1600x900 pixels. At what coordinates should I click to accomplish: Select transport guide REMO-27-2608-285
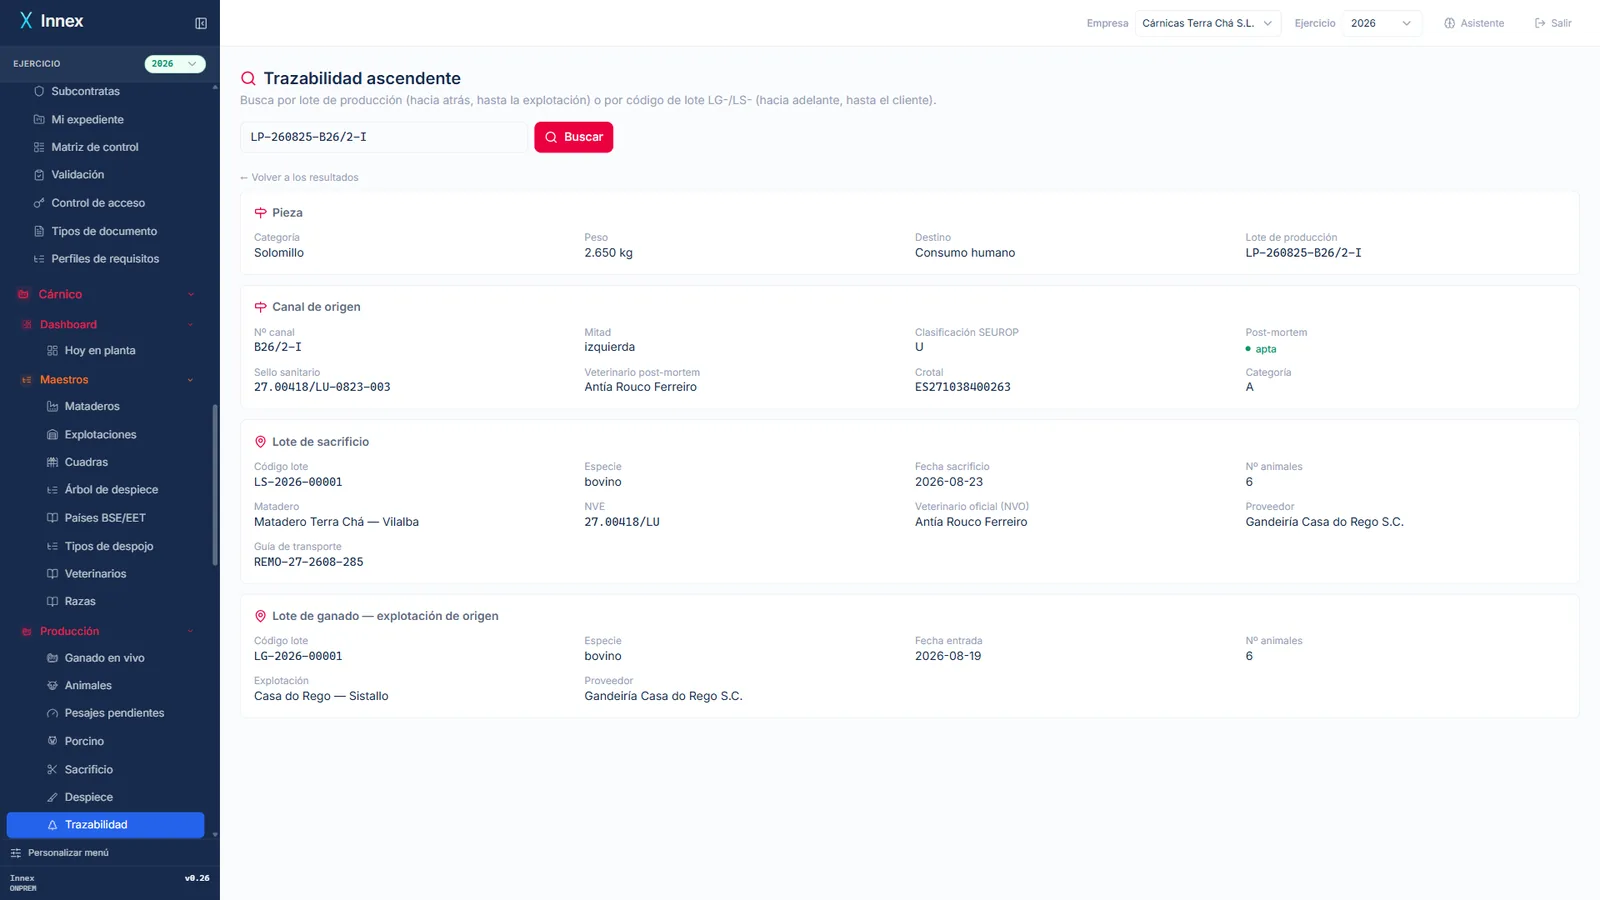click(309, 562)
